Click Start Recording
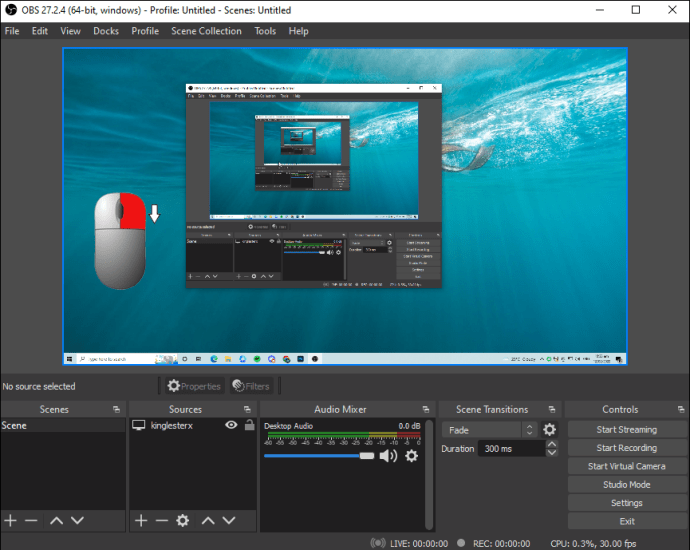The width and height of the screenshot is (690, 550). [627, 448]
